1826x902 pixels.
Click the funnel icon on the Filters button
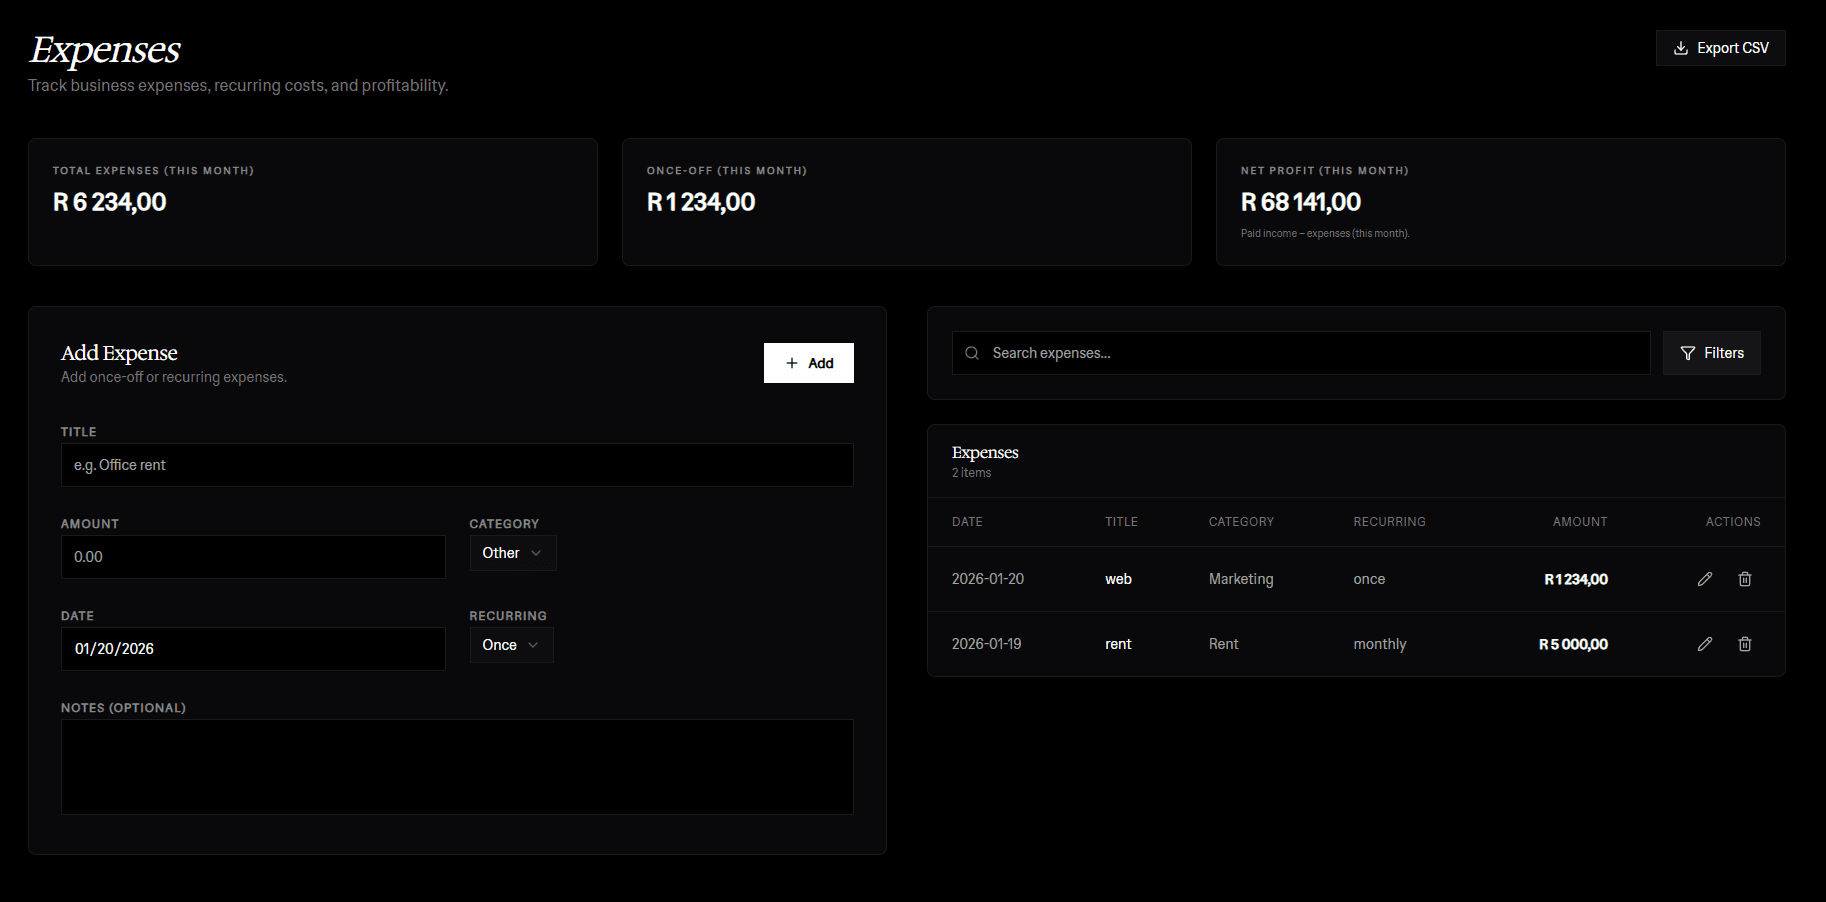pos(1687,353)
